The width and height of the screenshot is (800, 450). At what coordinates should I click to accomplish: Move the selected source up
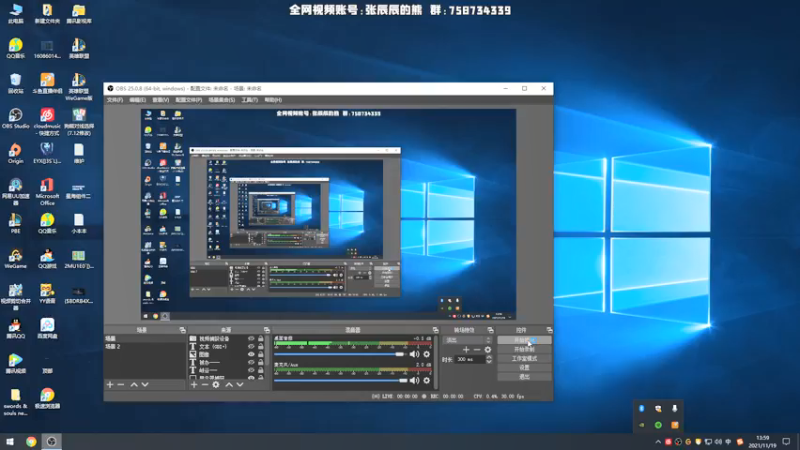coord(229,385)
